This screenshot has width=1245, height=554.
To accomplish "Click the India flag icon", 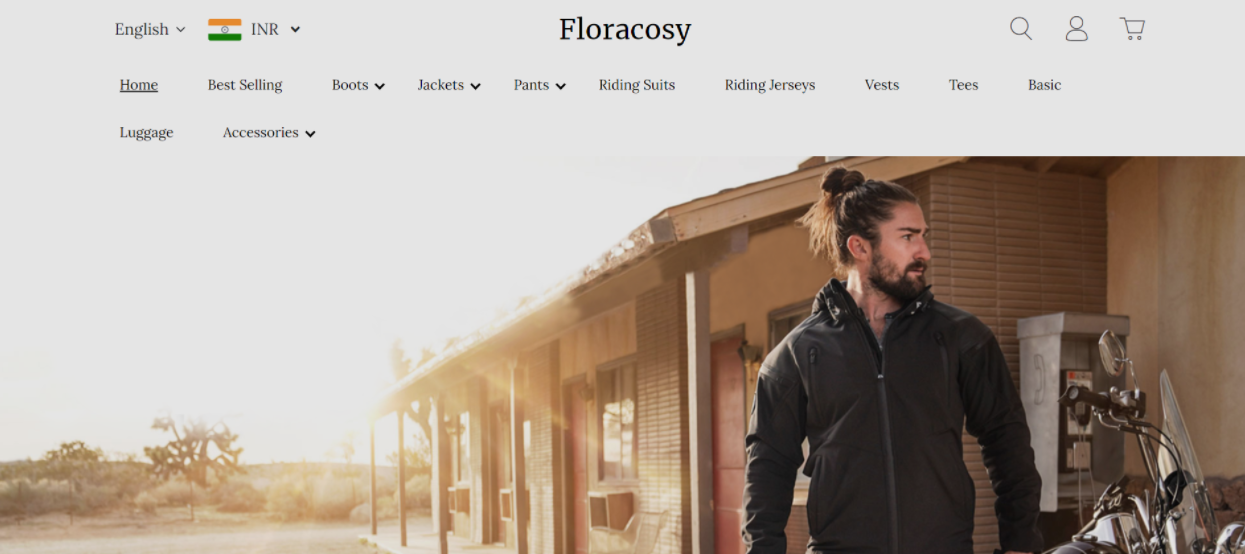I will point(225,29).
